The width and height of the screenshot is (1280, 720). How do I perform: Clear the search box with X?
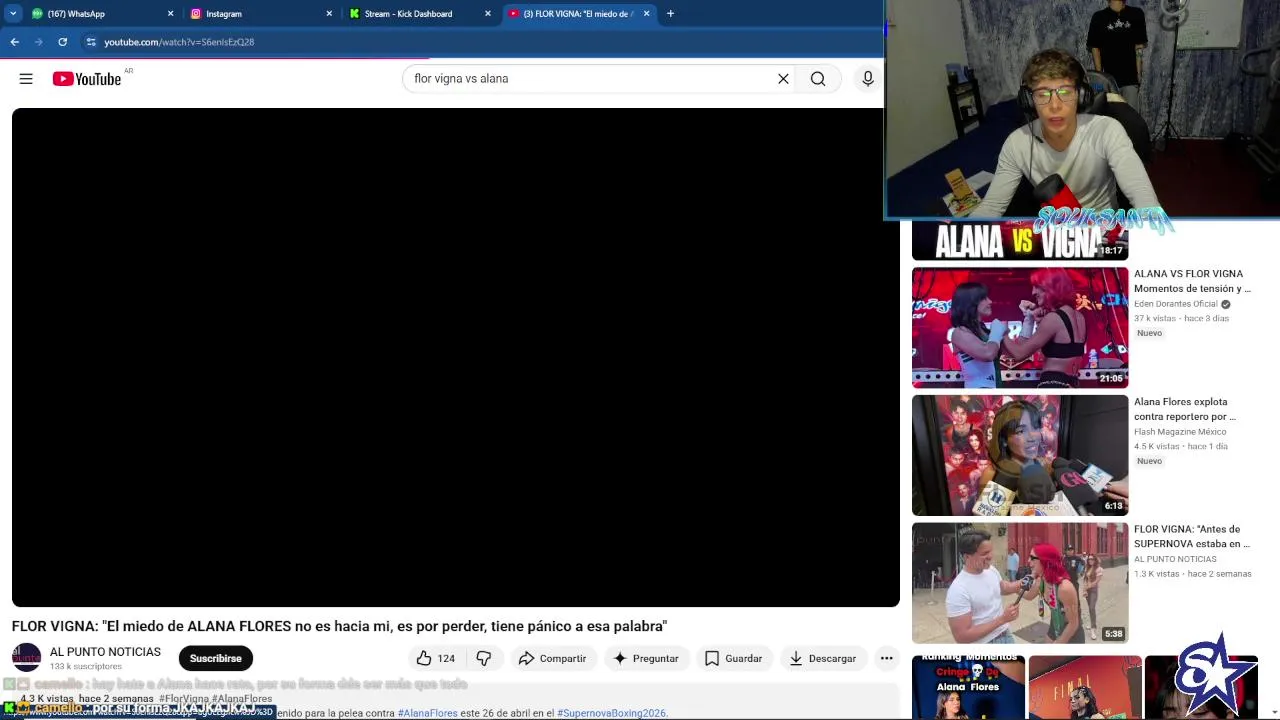click(783, 79)
